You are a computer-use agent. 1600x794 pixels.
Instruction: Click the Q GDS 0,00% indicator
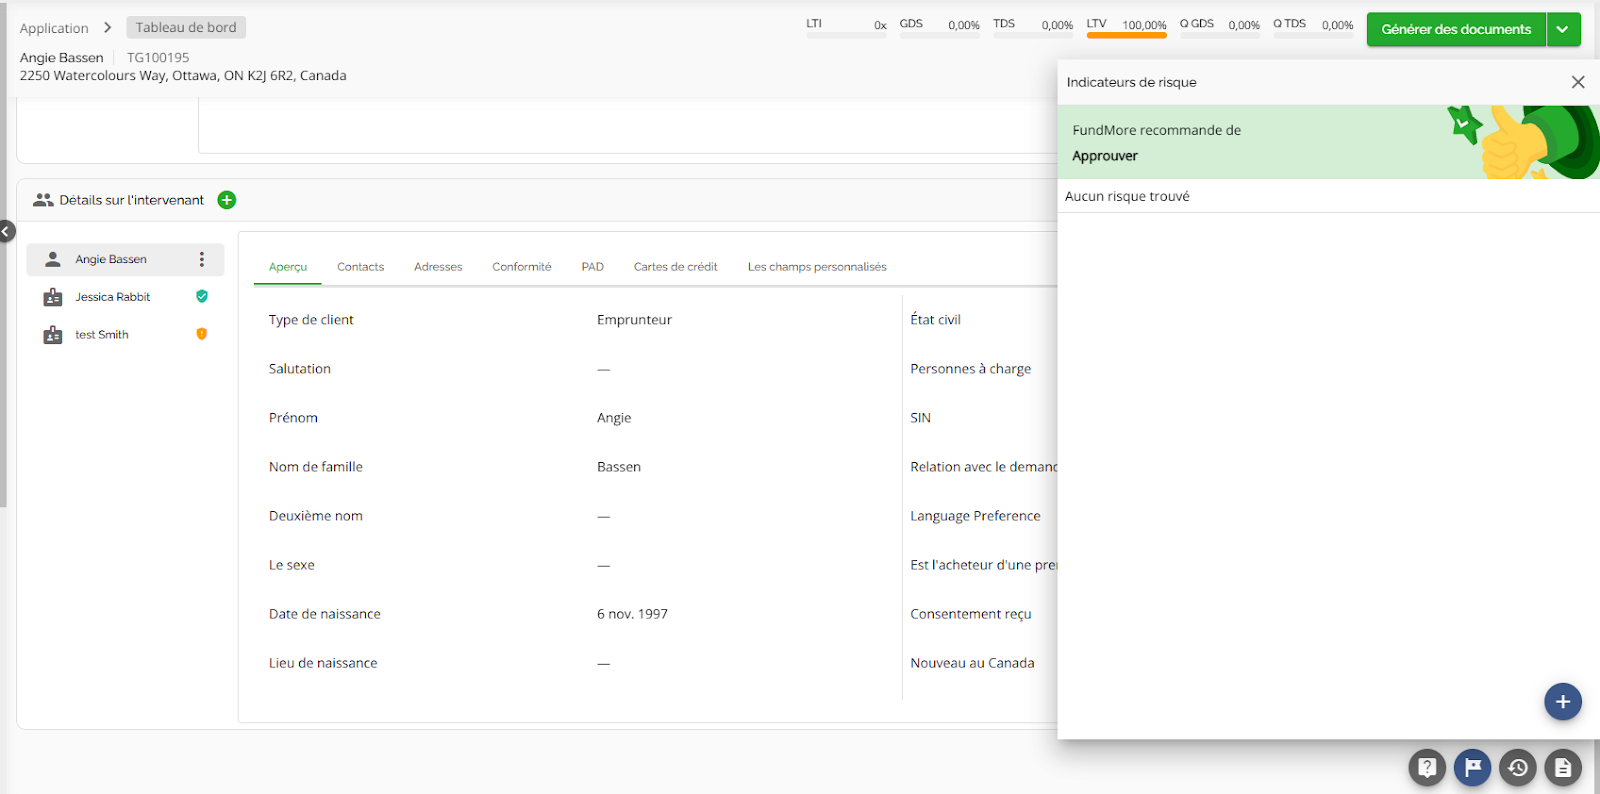point(1220,27)
